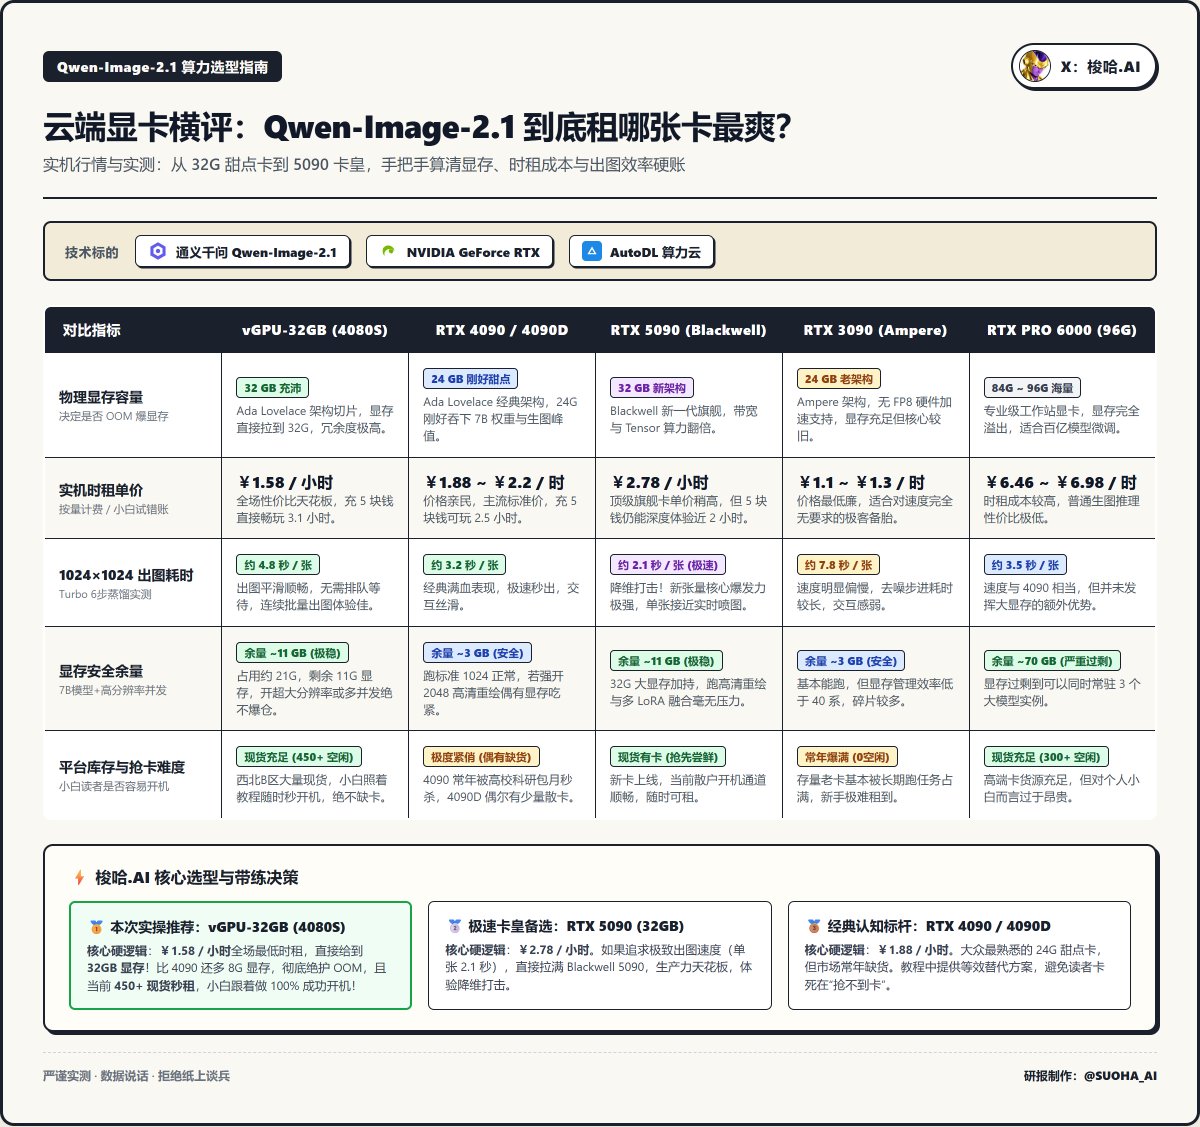The height and width of the screenshot is (1127, 1200).
Task: Open the 极速卡皇备选 RTX 5090 card heading
Action: 576,926
